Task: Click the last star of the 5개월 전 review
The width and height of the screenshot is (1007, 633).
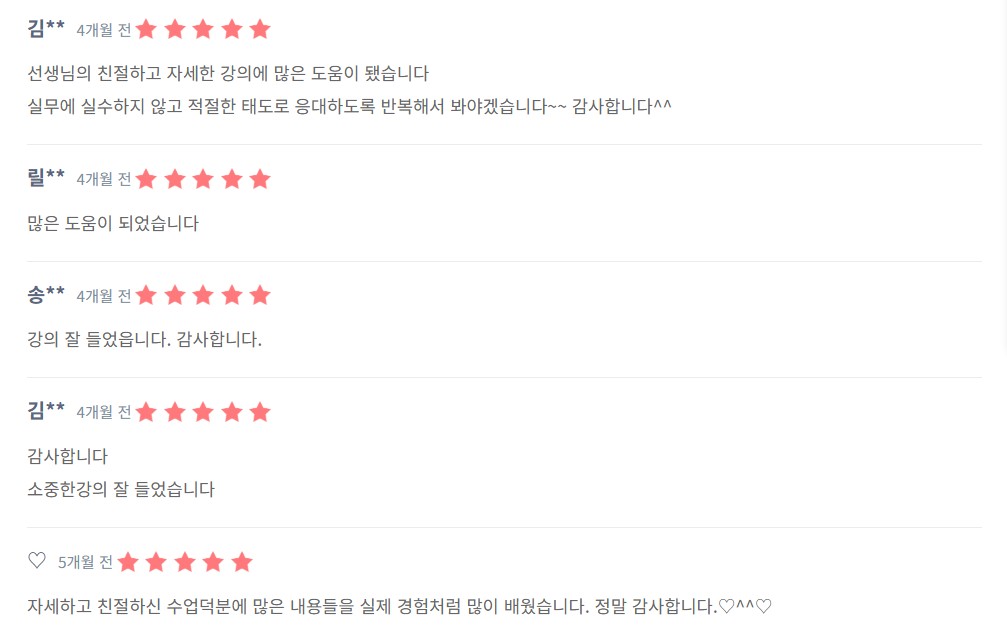Action: pos(241,562)
